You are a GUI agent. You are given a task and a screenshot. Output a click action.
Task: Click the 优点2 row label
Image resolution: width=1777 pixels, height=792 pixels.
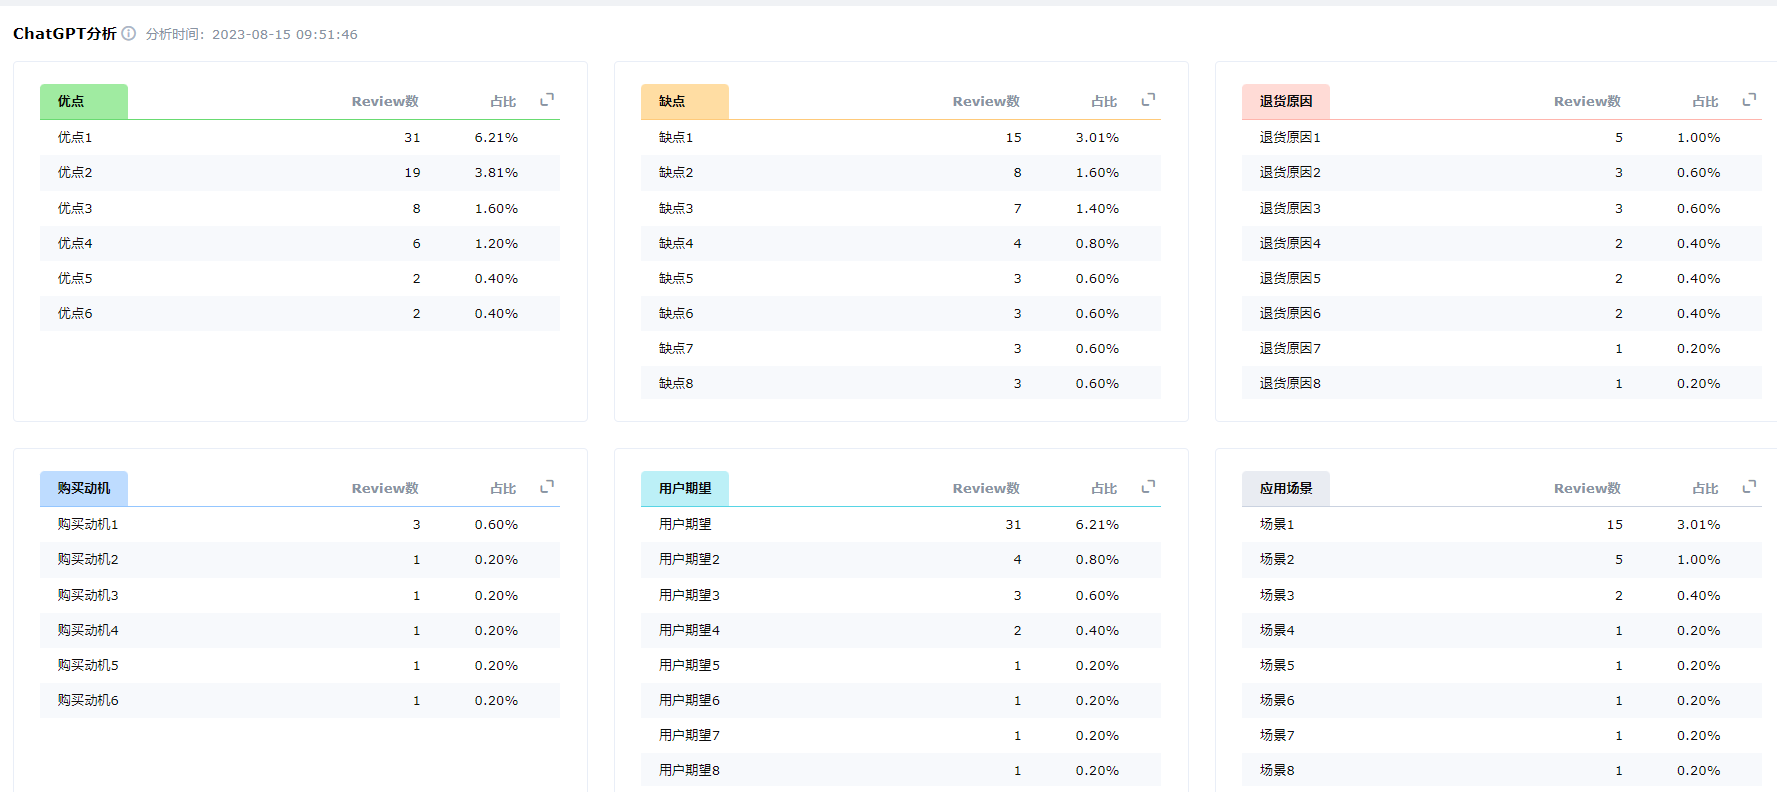75,173
